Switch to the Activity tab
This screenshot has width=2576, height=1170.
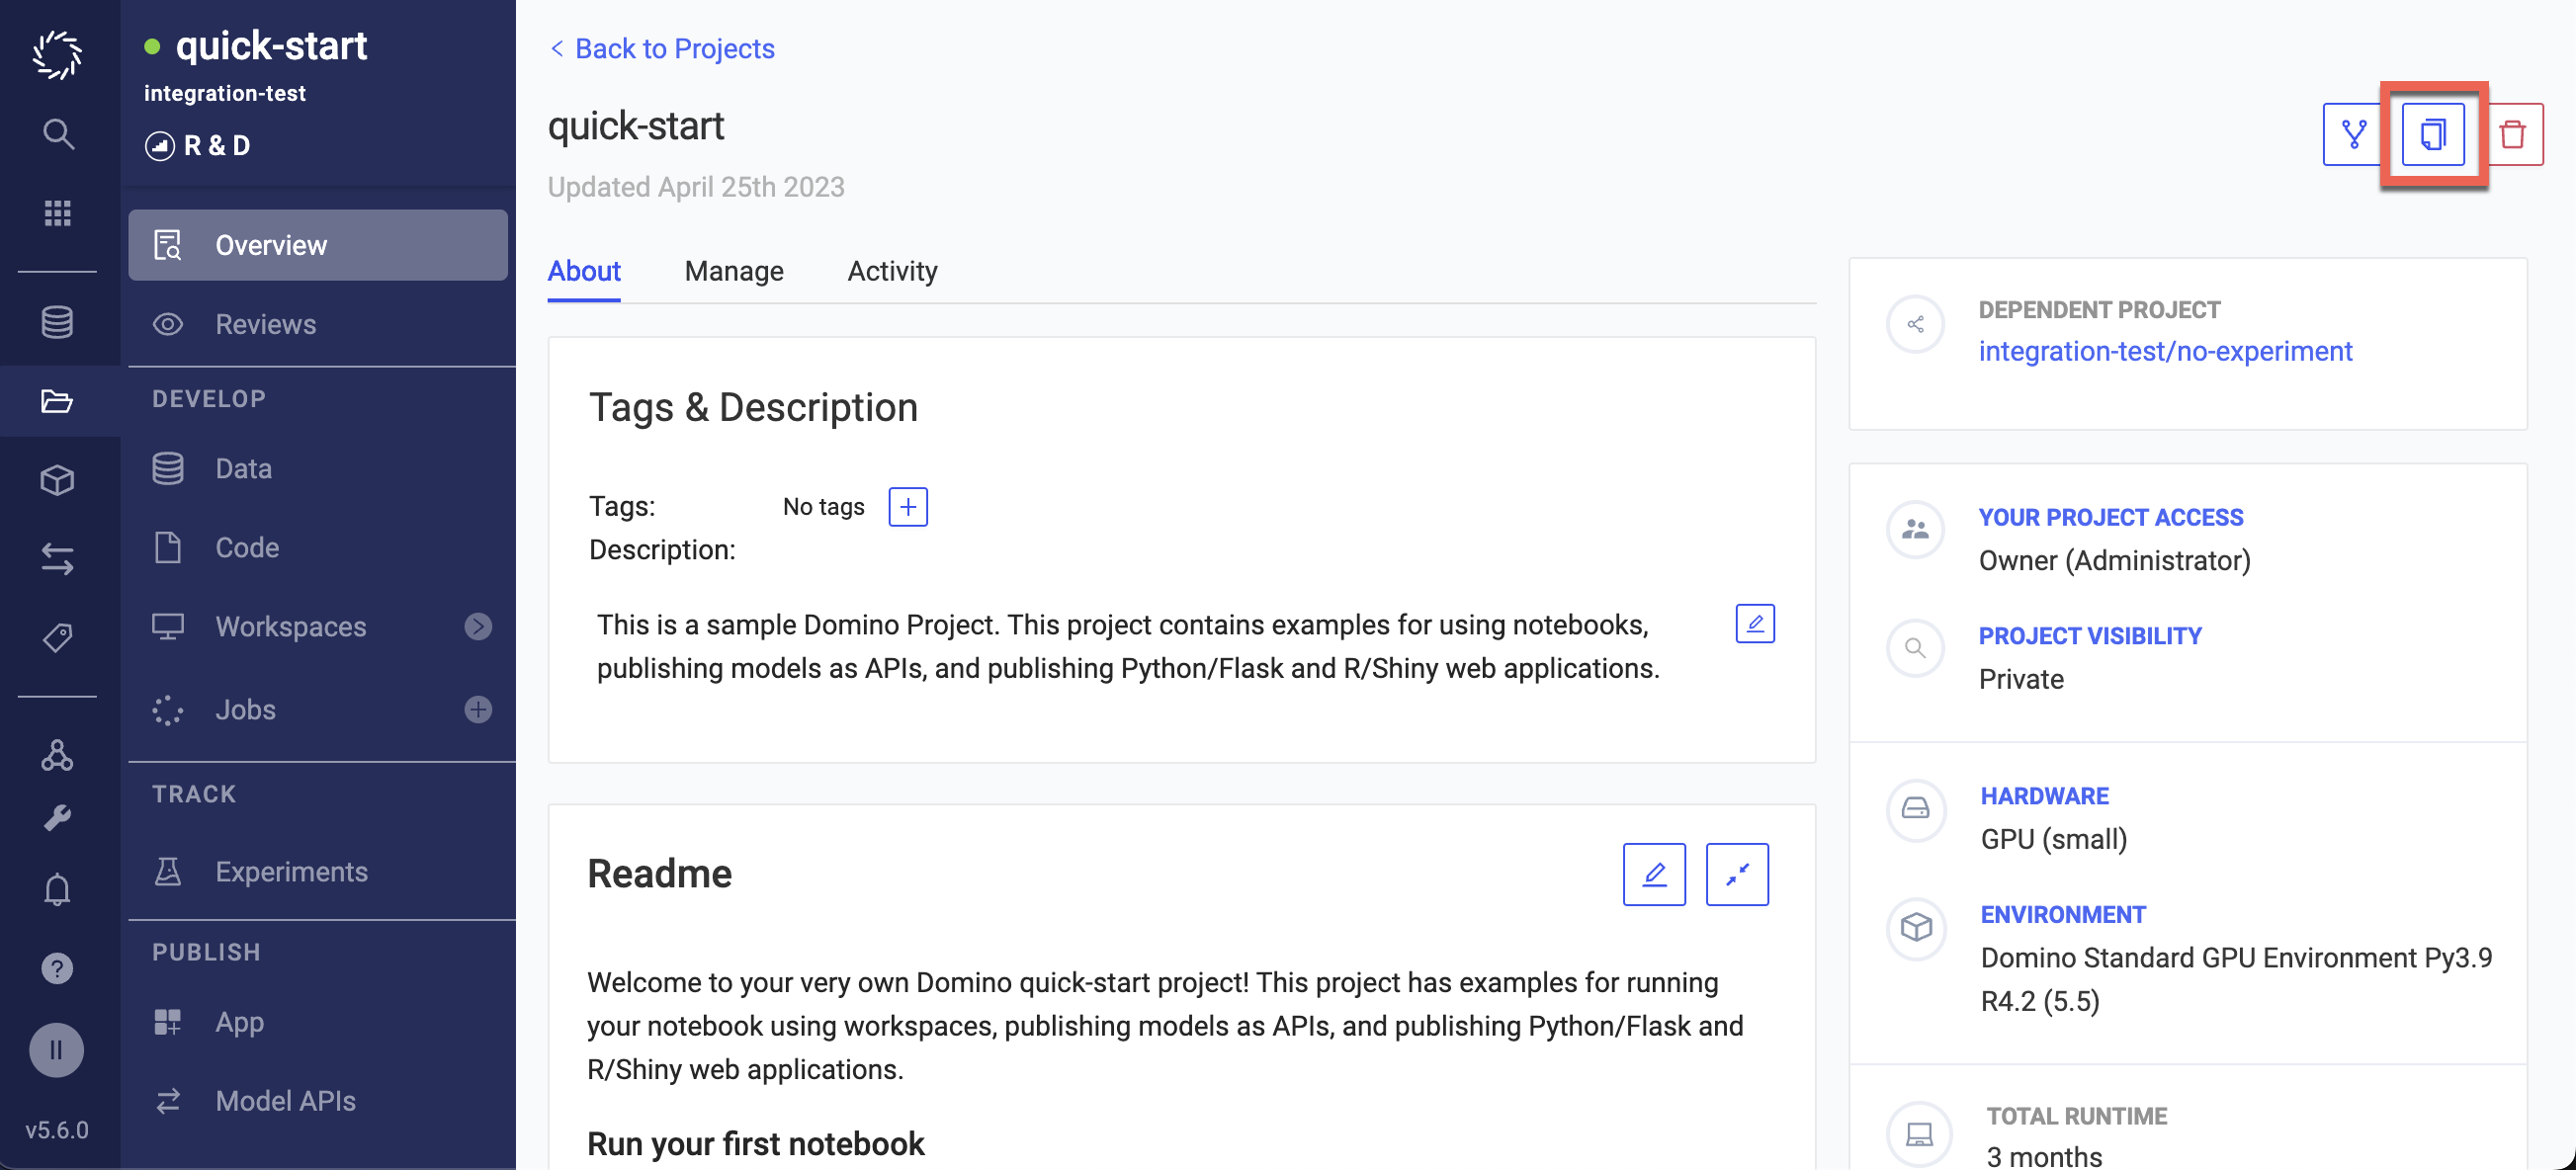pyautogui.click(x=892, y=271)
